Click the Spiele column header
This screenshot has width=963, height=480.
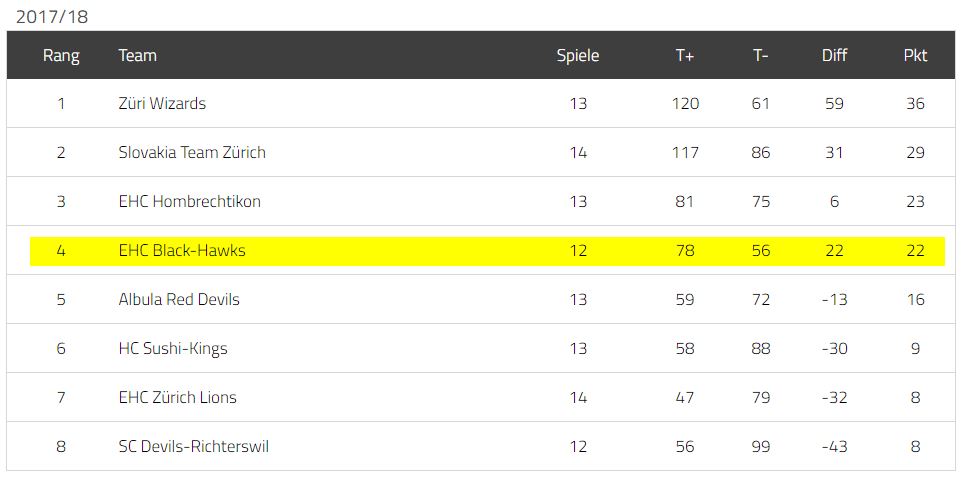[578, 56]
